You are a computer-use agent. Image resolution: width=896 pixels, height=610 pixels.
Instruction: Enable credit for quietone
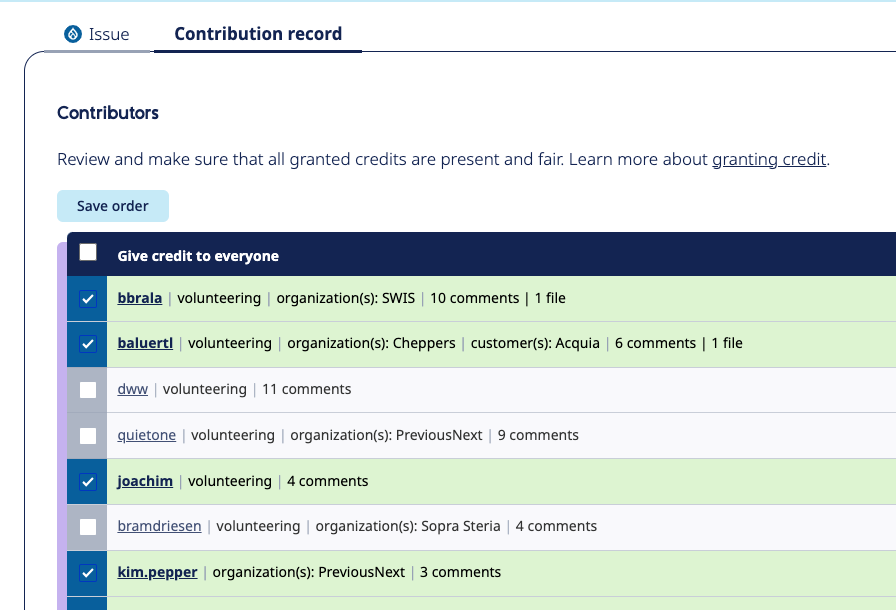coord(87,435)
